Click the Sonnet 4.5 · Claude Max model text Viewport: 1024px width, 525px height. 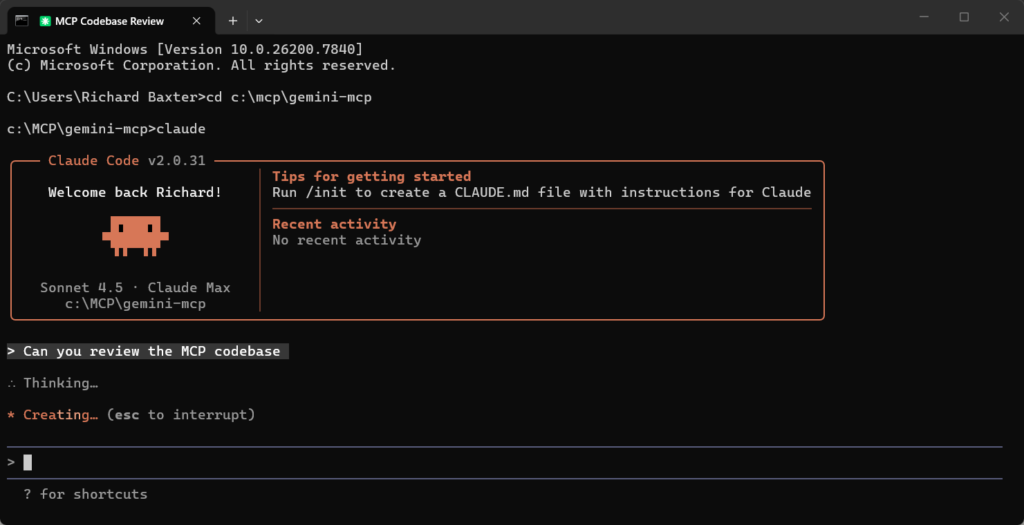coord(135,288)
